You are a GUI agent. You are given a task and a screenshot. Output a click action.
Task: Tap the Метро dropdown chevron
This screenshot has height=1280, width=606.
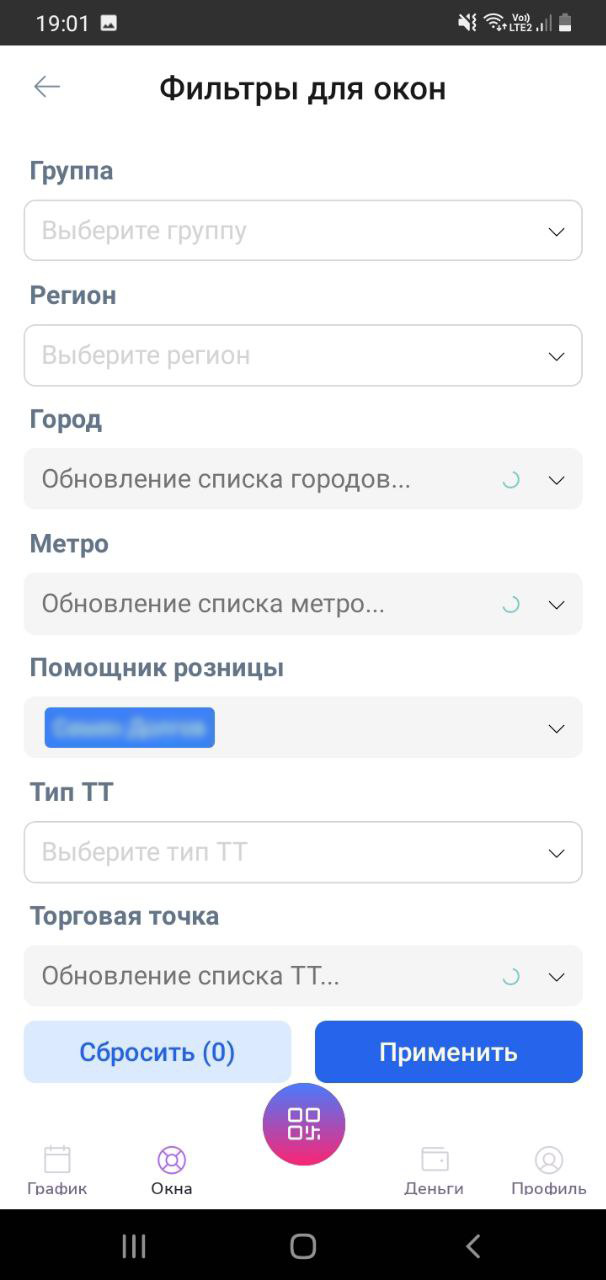557,604
